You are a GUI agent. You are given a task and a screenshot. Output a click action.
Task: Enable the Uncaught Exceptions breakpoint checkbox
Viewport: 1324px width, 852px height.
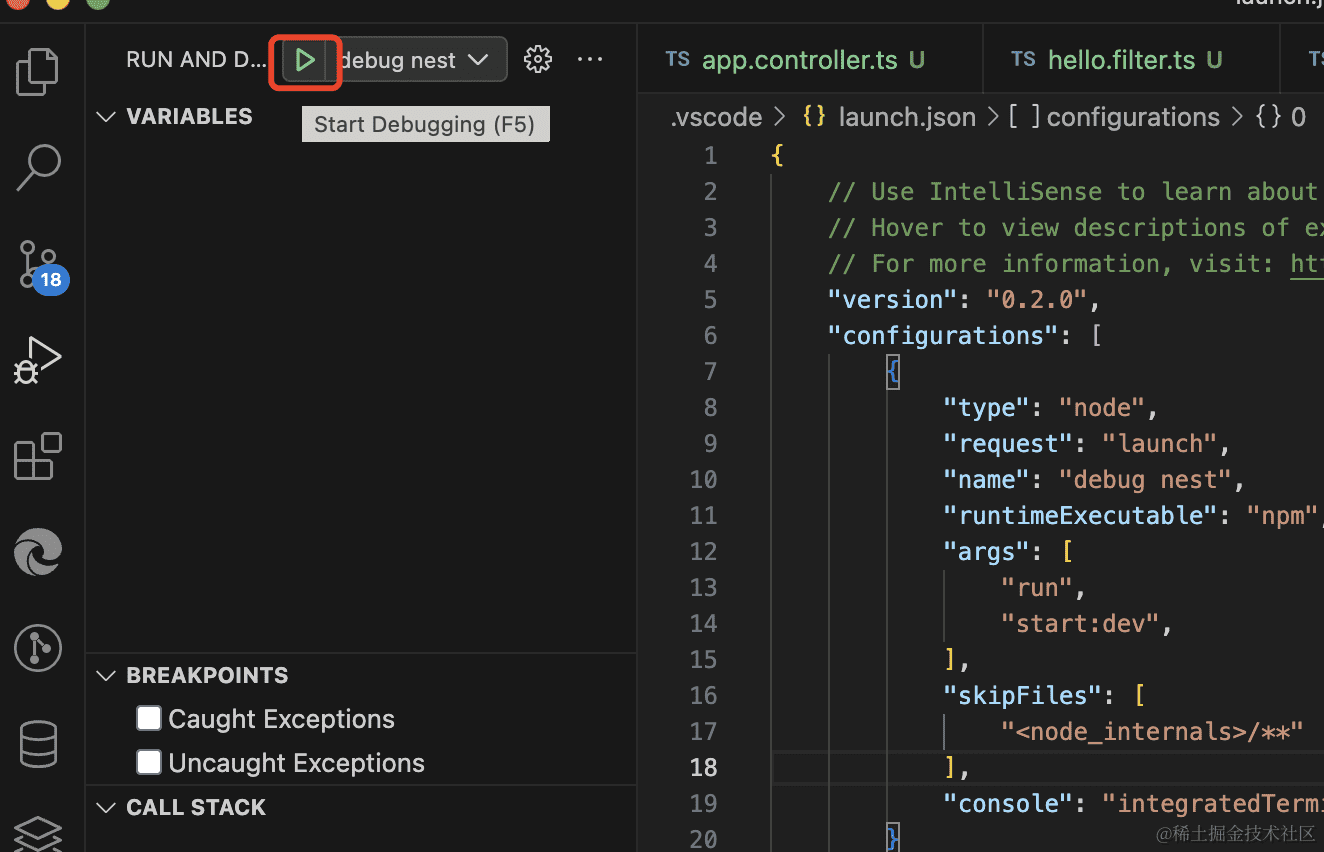(x=149, y=762)
